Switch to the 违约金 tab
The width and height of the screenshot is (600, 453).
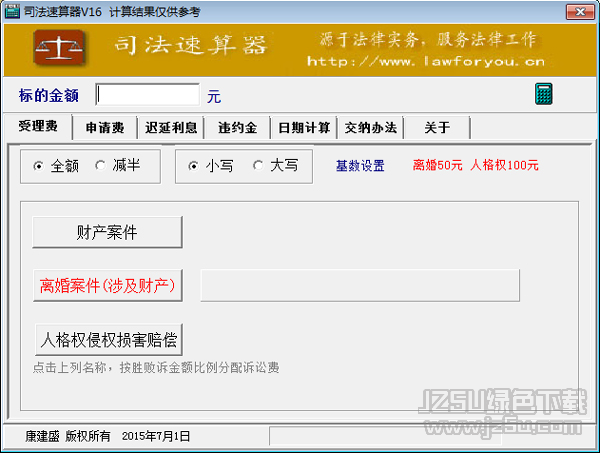pyautogui.click(x=237, y=128)
